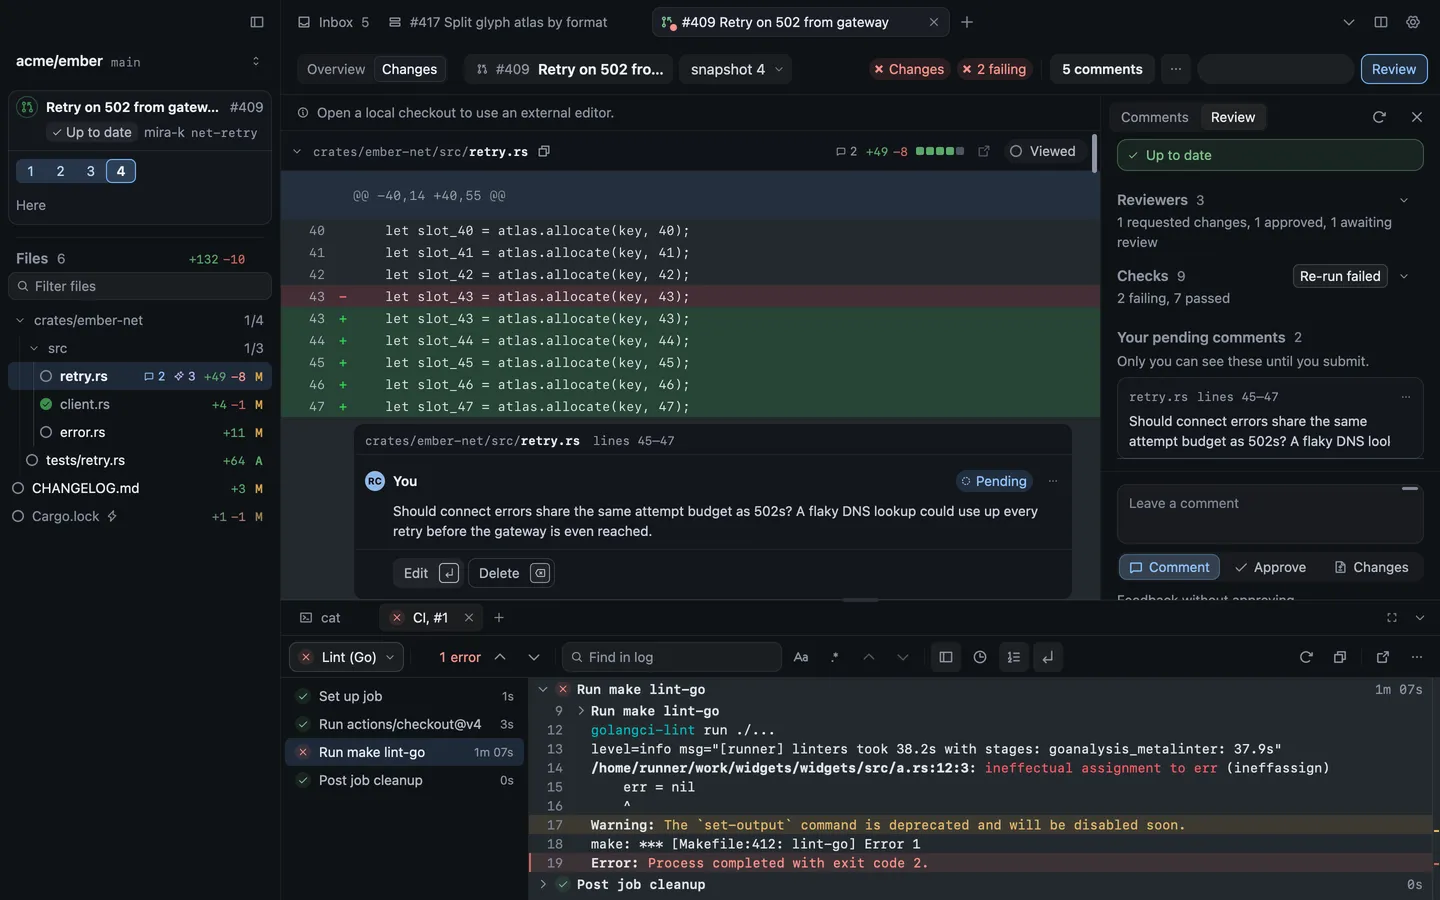Click the Filter files input
Screen dimensions: 1440x900
140,286
